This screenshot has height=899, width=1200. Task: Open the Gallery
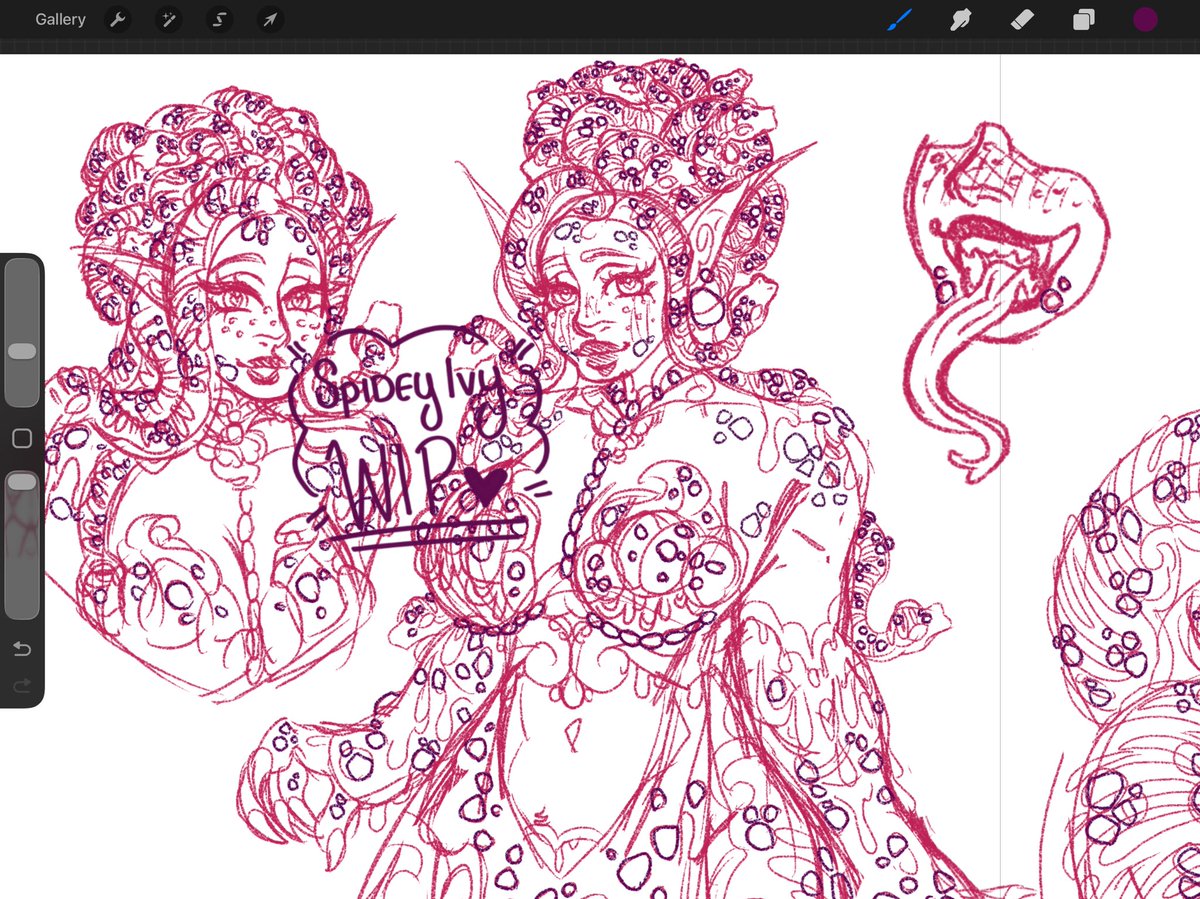click(x=60, y=19)
